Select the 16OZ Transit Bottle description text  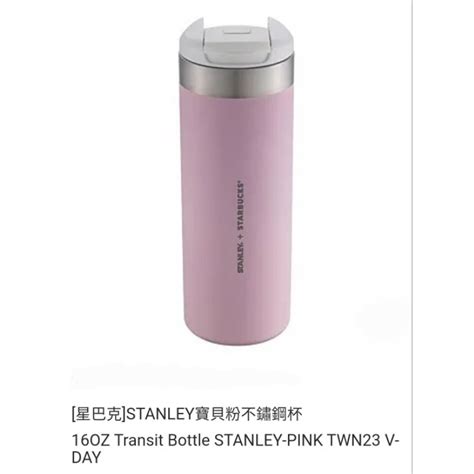click(235, 449)
